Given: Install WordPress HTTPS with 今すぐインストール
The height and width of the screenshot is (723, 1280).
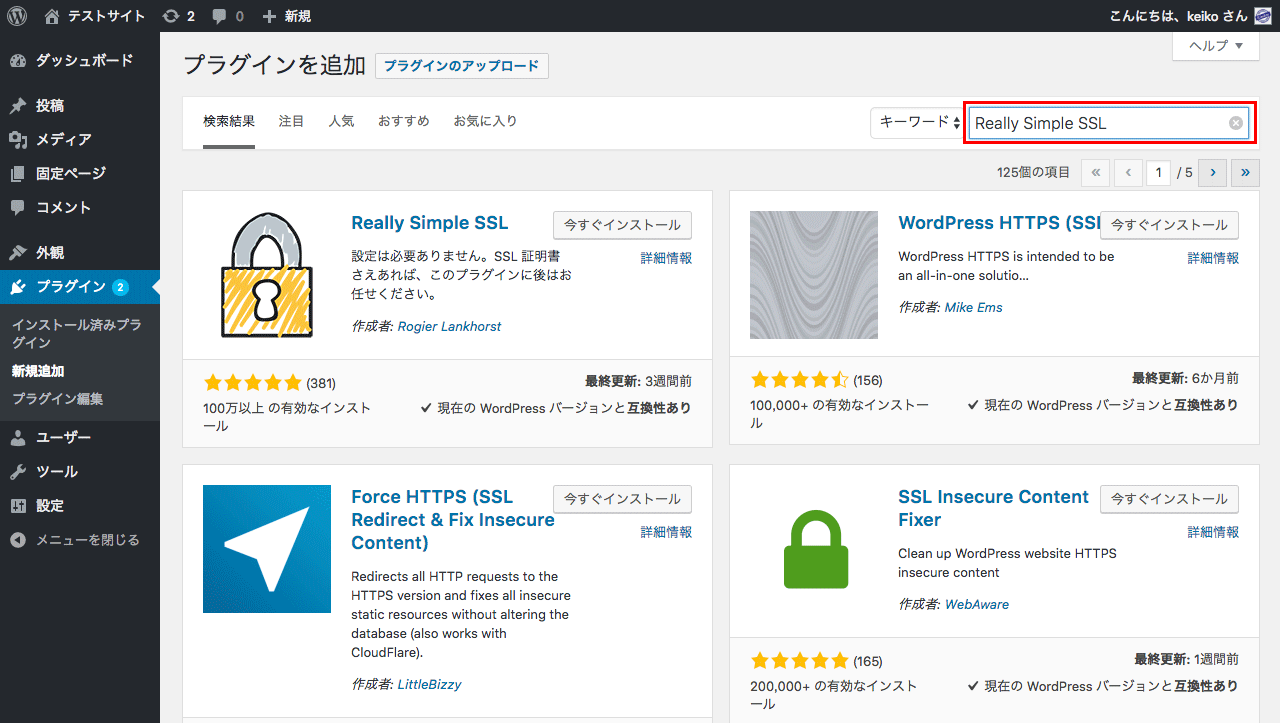Looking at the screenshot, I should (1169, 225).
